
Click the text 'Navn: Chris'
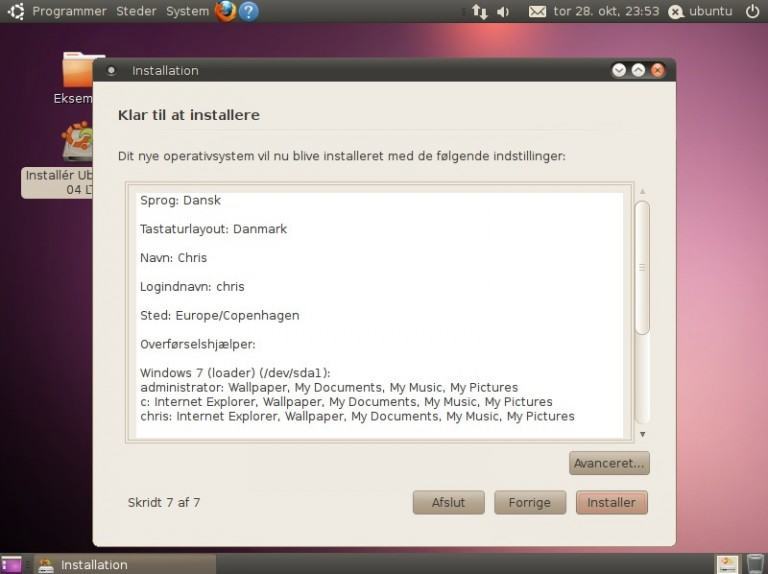(x=173, y=258)
